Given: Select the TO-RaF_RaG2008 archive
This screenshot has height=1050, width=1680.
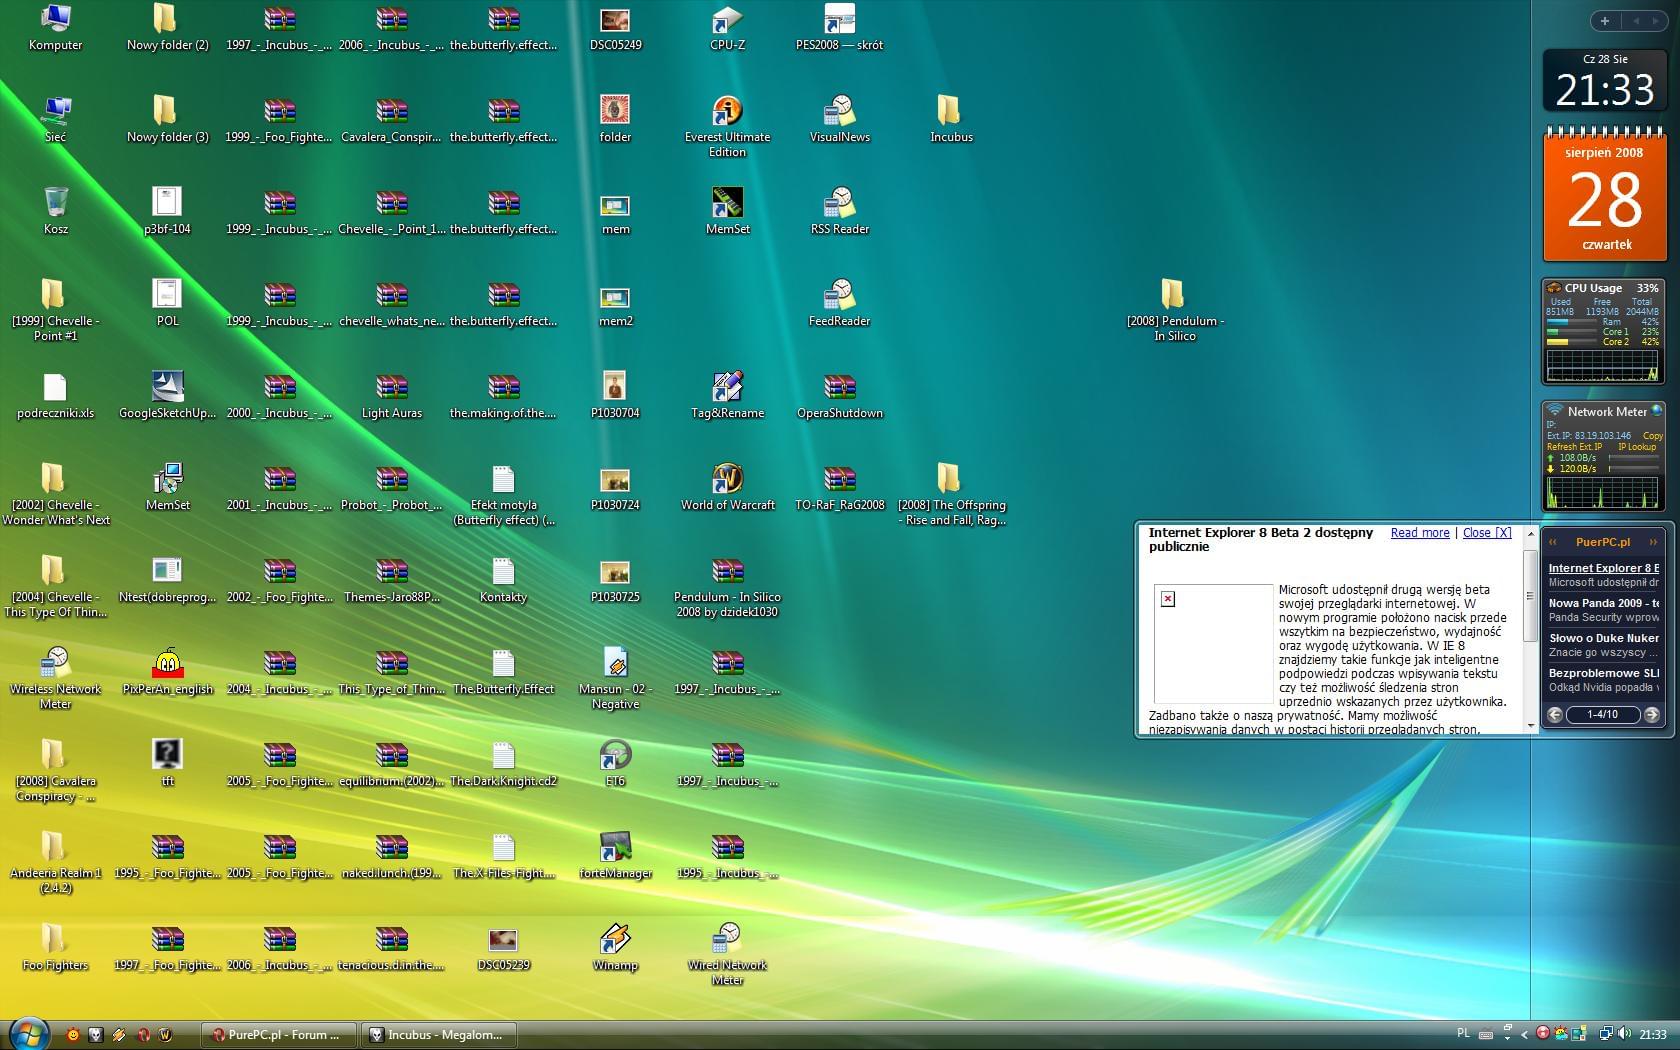Looking at the screenshot, I should [839, 488].
